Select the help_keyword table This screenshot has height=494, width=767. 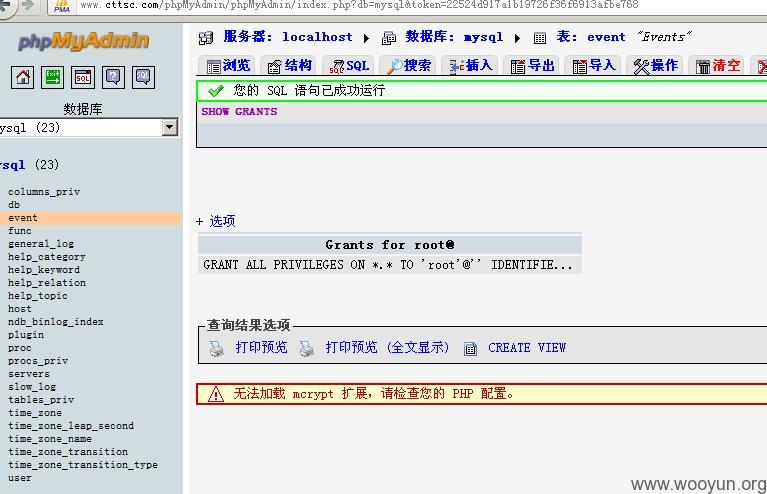[44, 270]
